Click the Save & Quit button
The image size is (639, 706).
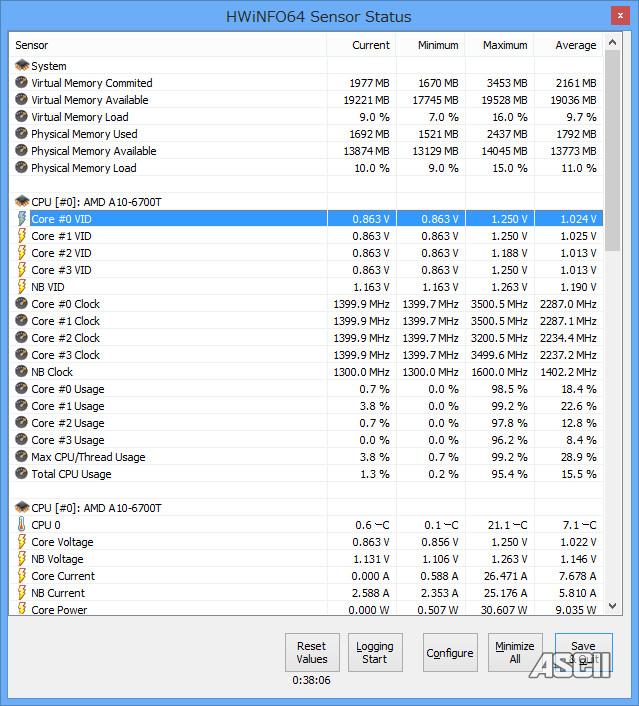pos(584,652)
